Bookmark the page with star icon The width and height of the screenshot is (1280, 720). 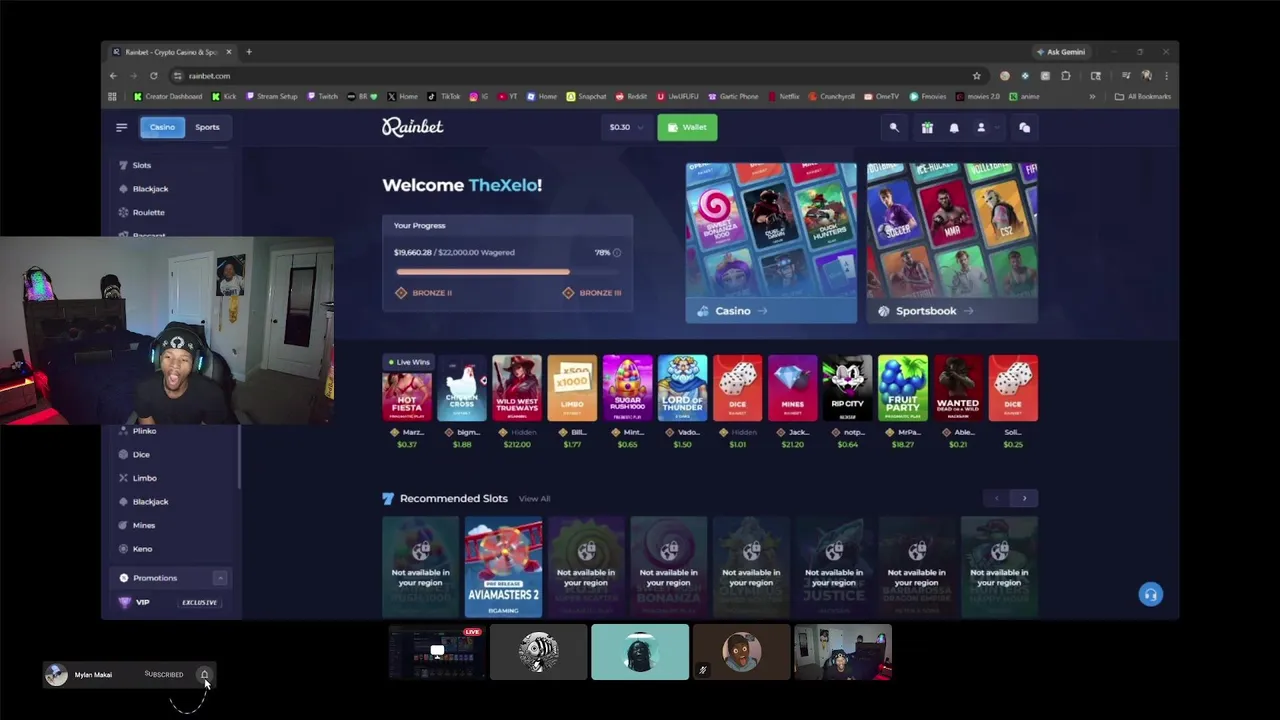pos(977,76)
